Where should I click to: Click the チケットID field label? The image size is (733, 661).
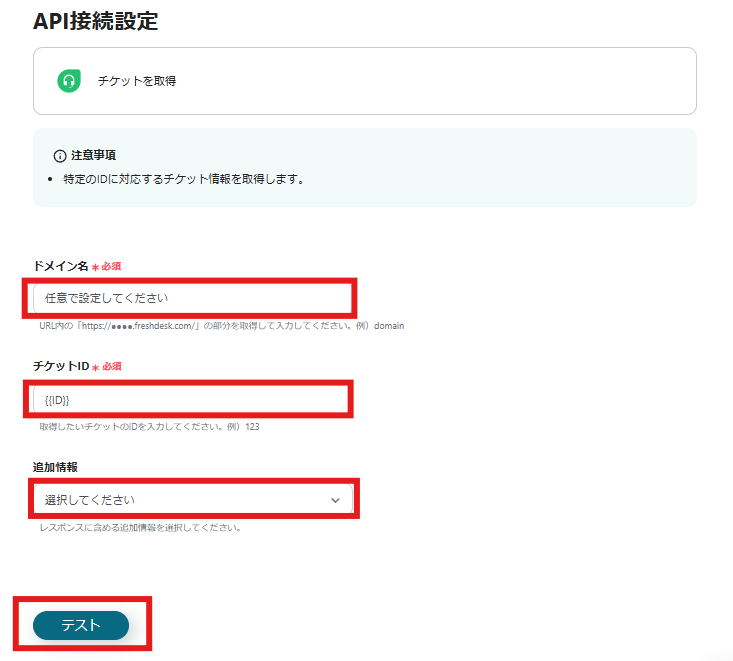pyautogui.click(x=61, y=366)
